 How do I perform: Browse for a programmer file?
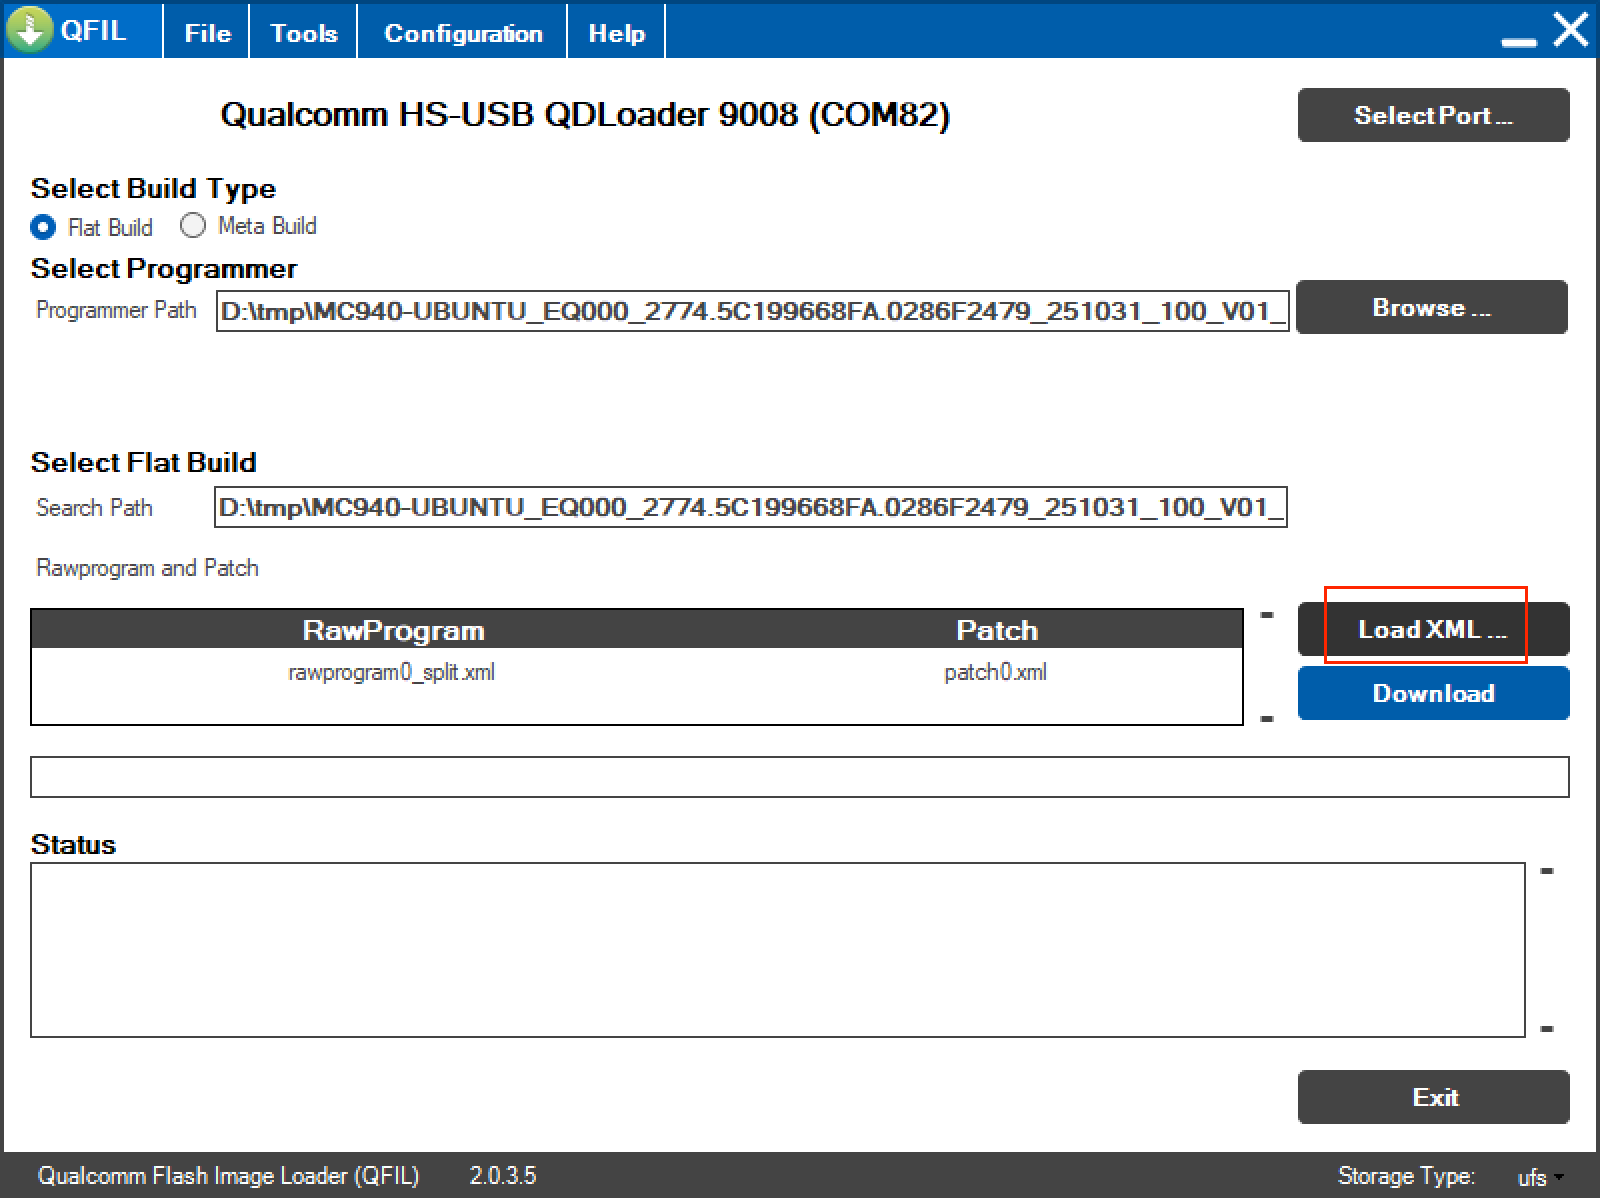[x=1431, y=307]
